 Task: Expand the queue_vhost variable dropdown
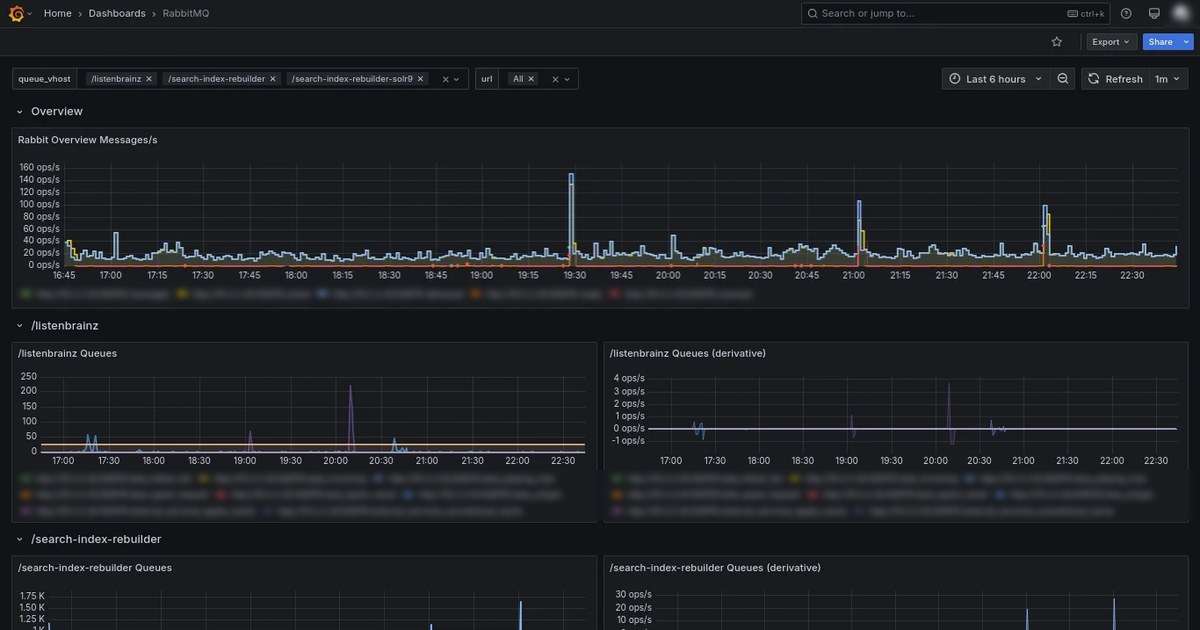[x=458, y=79]
